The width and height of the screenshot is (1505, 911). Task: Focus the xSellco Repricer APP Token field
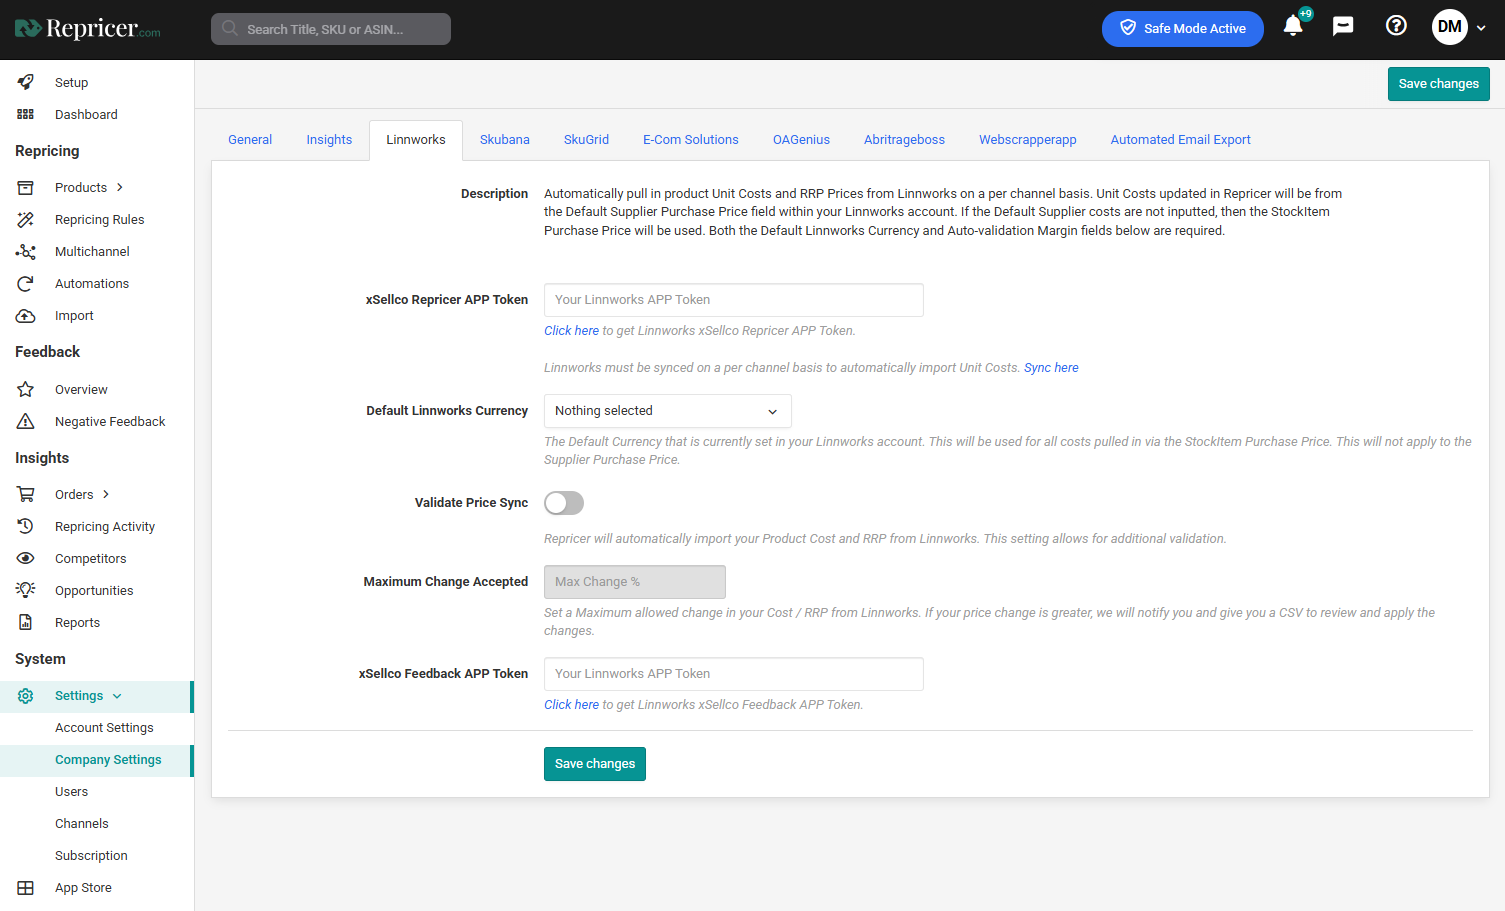734,300
